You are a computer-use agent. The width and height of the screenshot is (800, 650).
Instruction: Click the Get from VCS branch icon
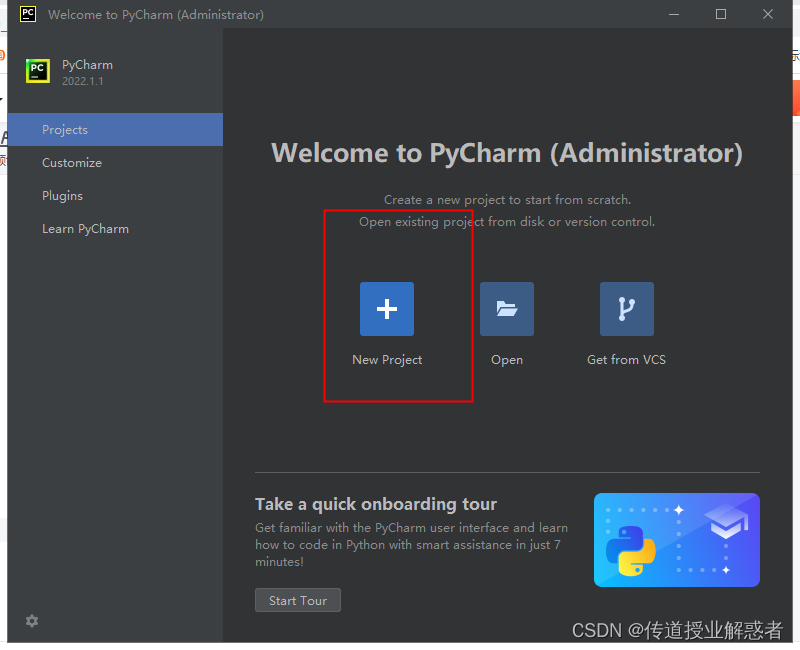tap(627, 309)
